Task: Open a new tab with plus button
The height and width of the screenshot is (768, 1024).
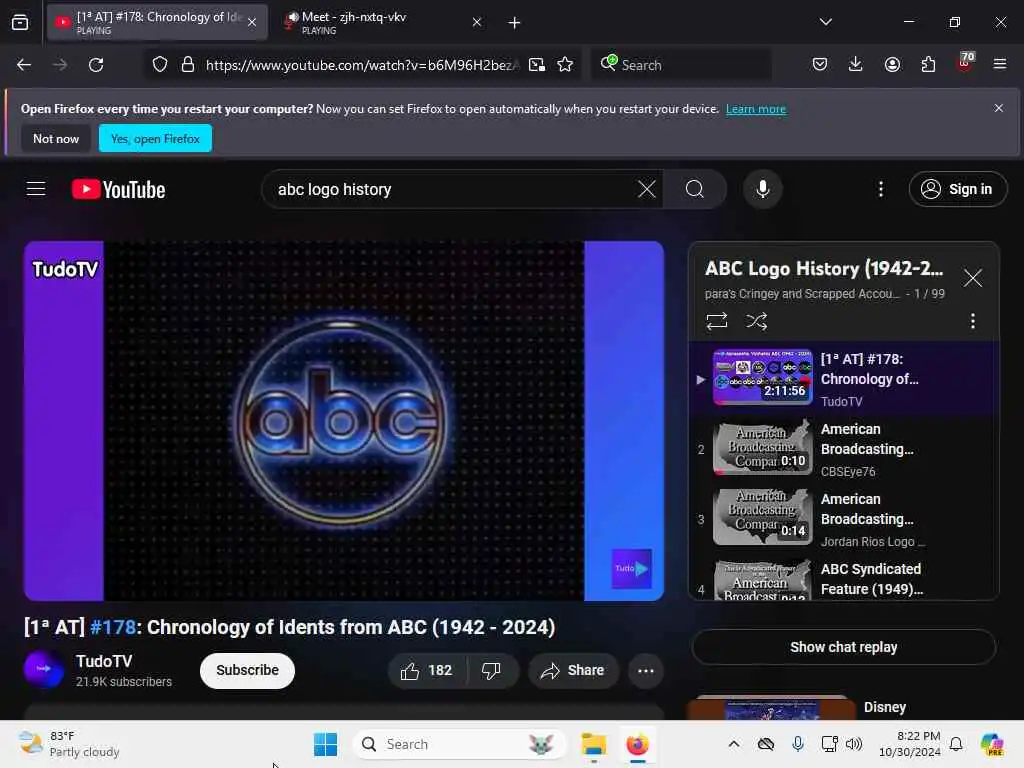Action: (515, 23)
